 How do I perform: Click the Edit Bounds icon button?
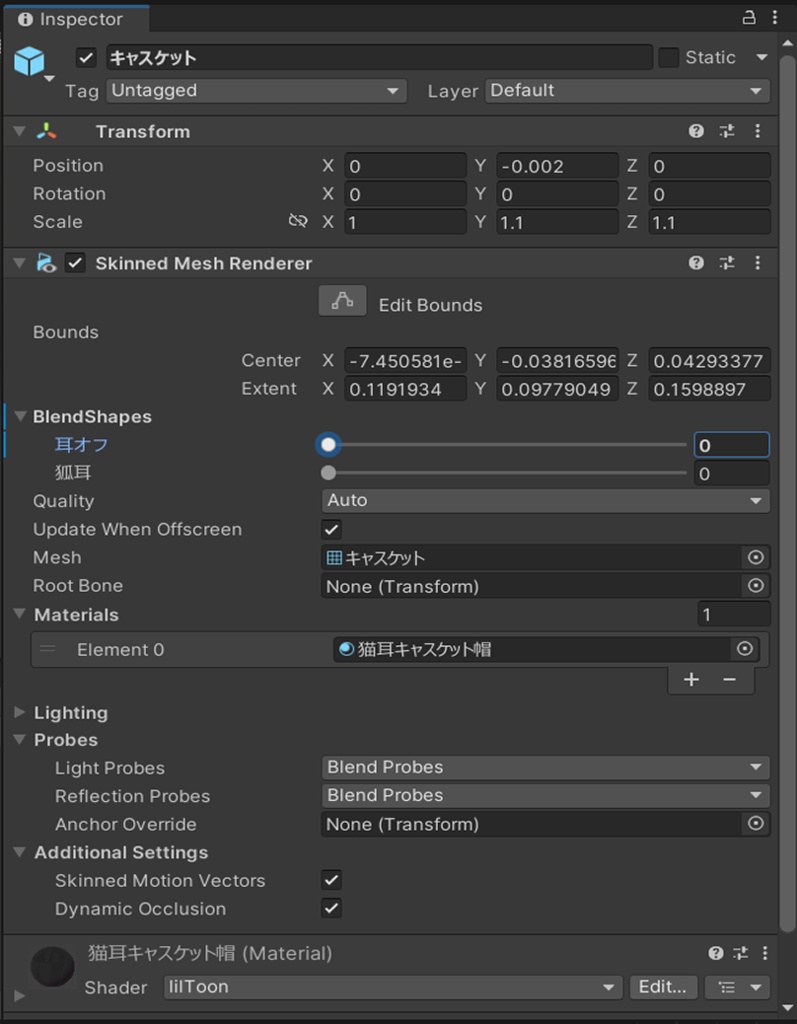point(342,302)
